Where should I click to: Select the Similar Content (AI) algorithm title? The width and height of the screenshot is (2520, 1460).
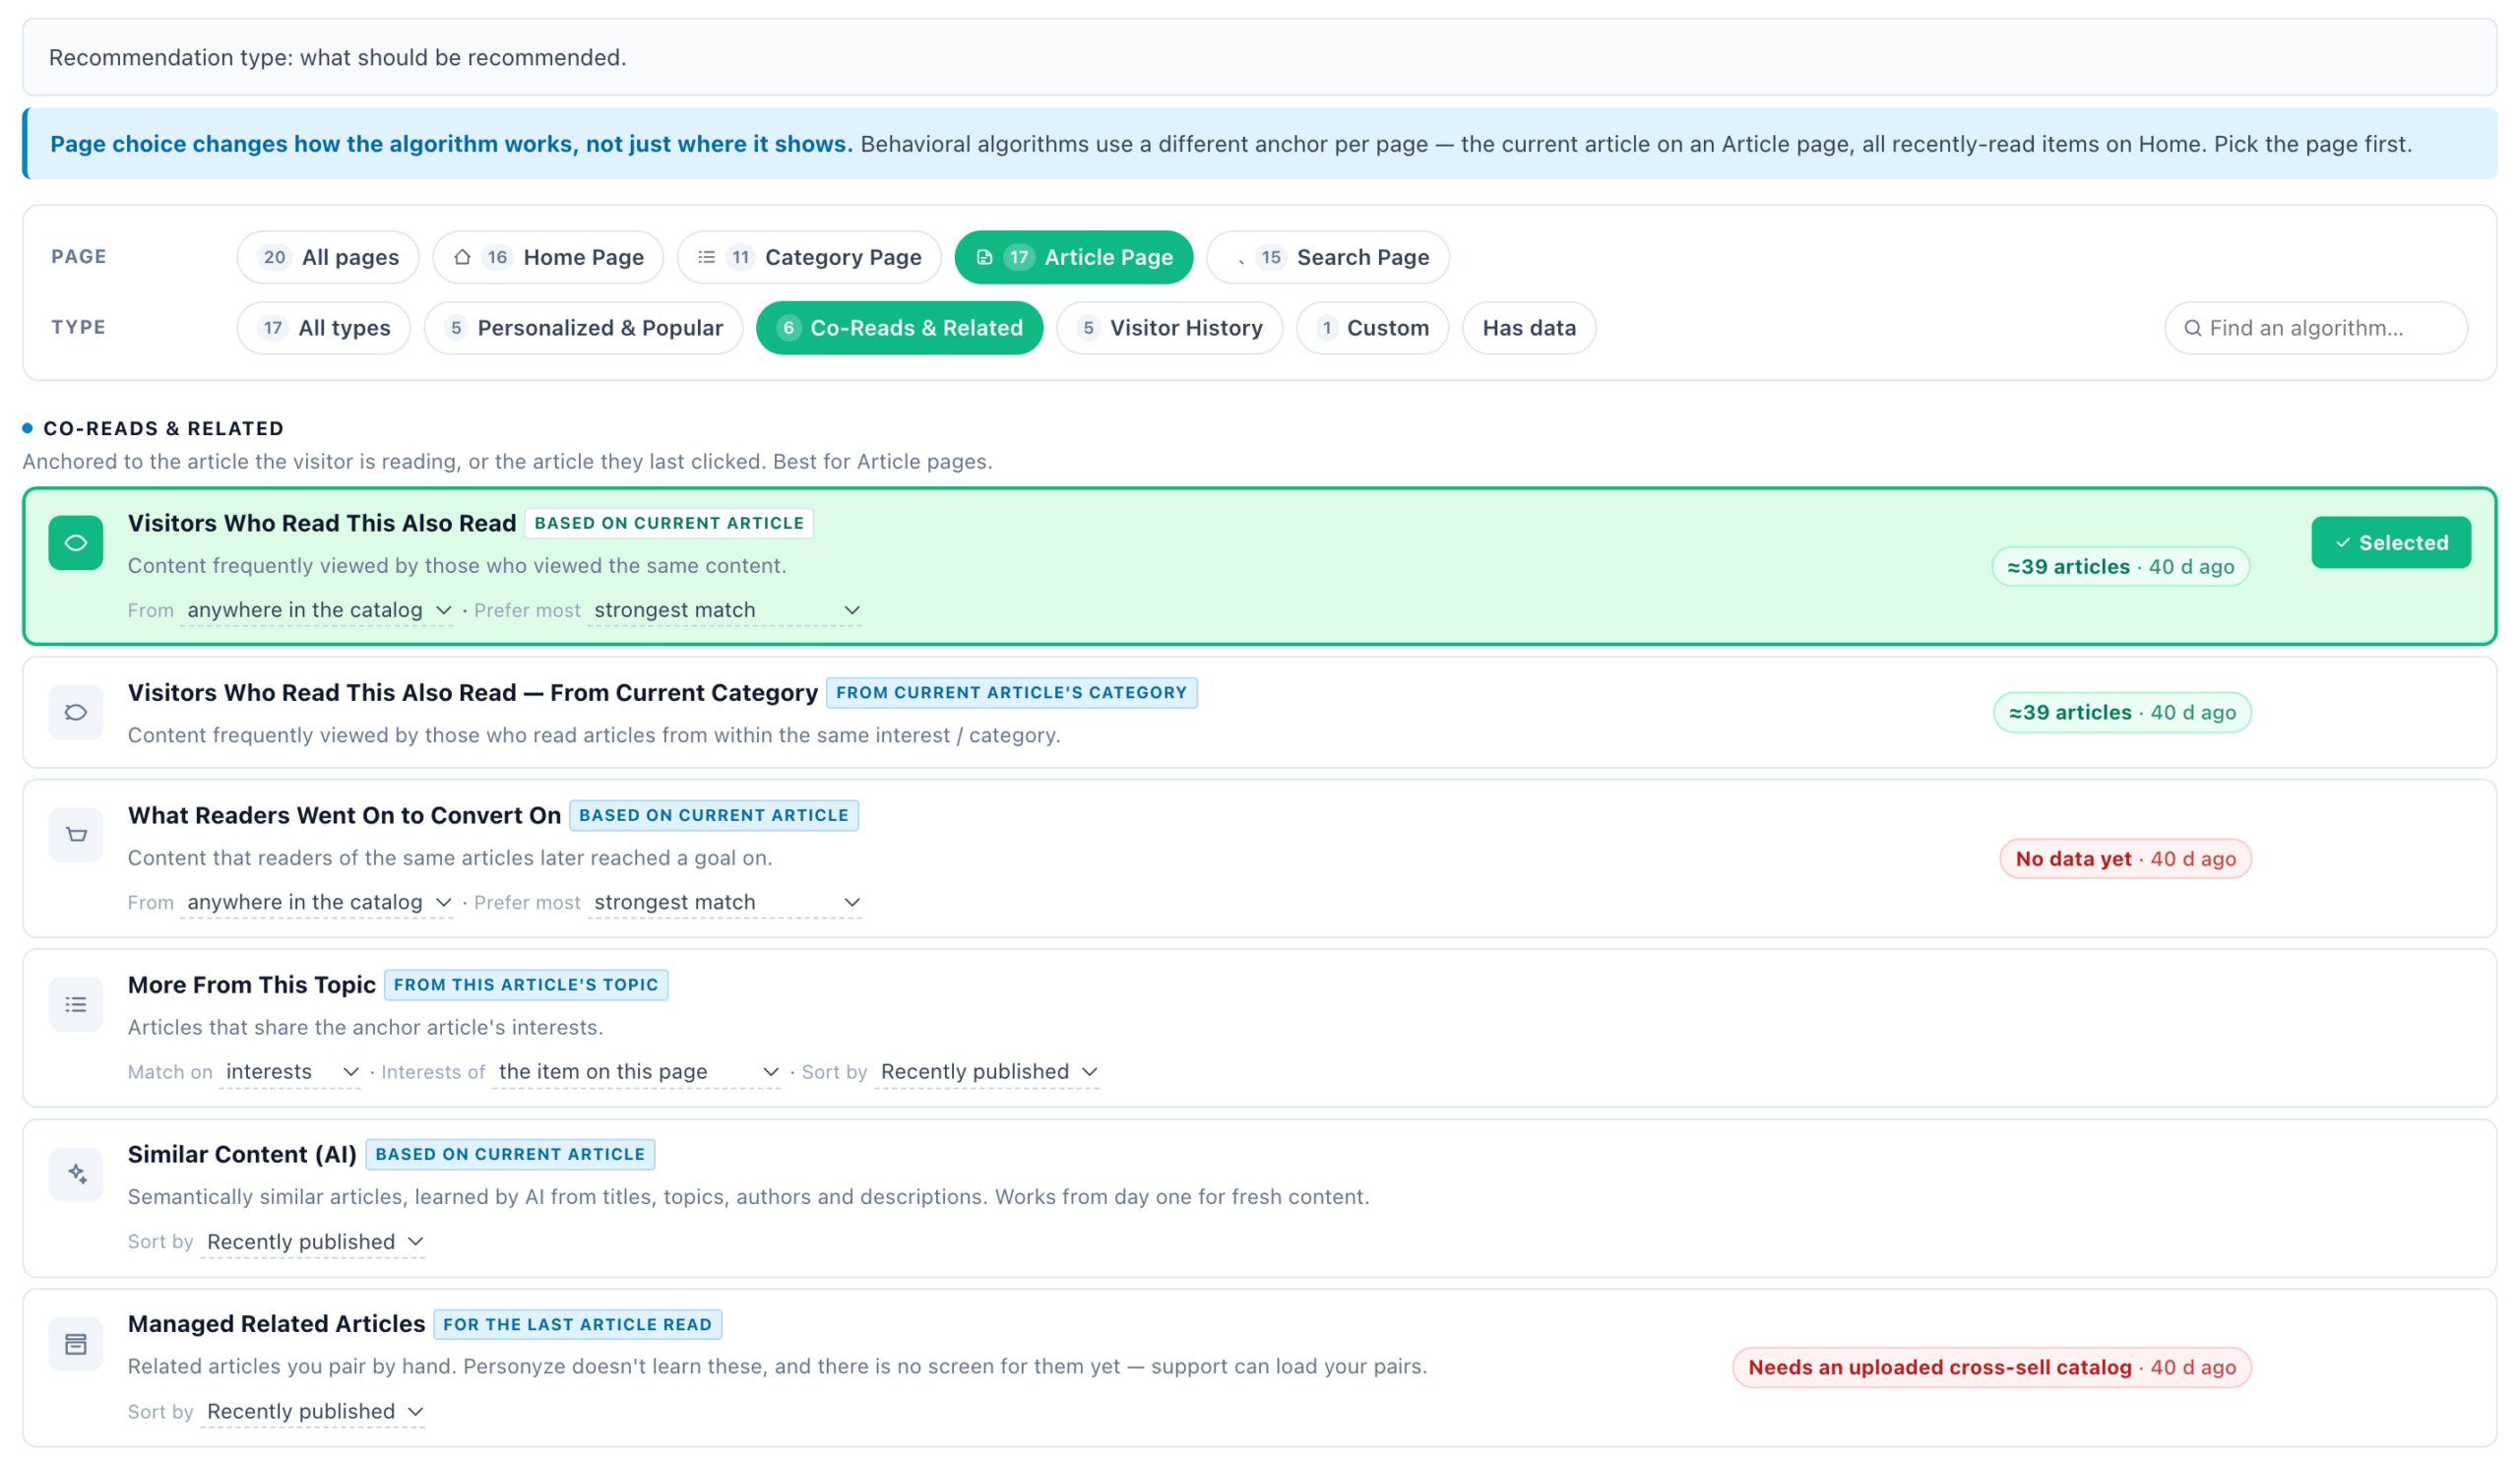click(x=242, y=1154)
